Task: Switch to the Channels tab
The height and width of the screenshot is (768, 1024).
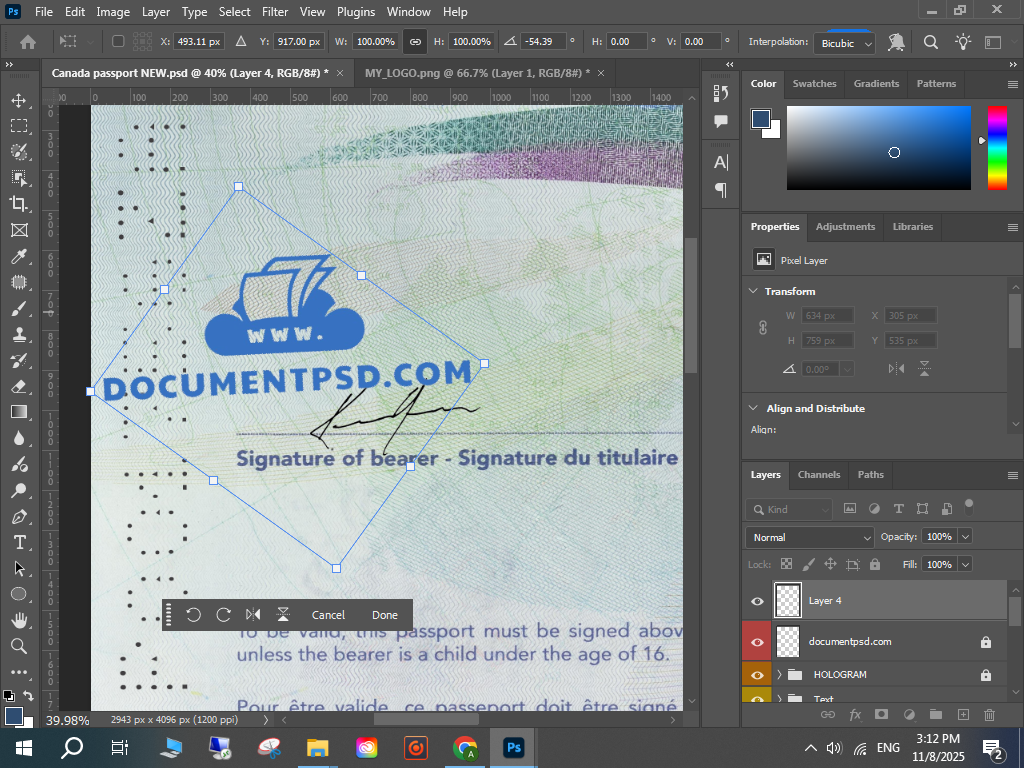Action: pos(818,475)
